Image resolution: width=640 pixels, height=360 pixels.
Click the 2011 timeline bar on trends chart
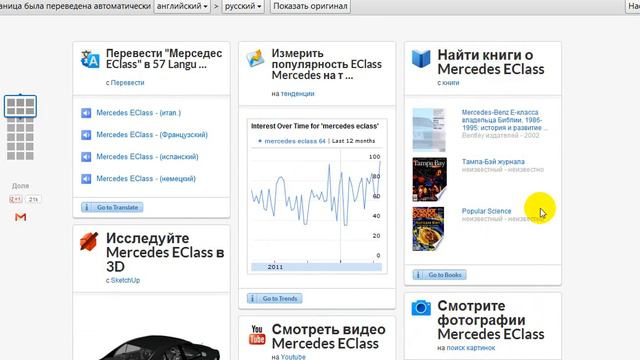pyautogui.click(x=316, y=267)
